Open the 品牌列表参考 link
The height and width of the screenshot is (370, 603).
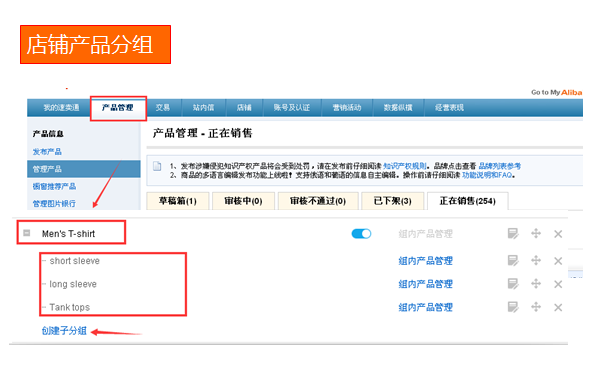(500, 166)
